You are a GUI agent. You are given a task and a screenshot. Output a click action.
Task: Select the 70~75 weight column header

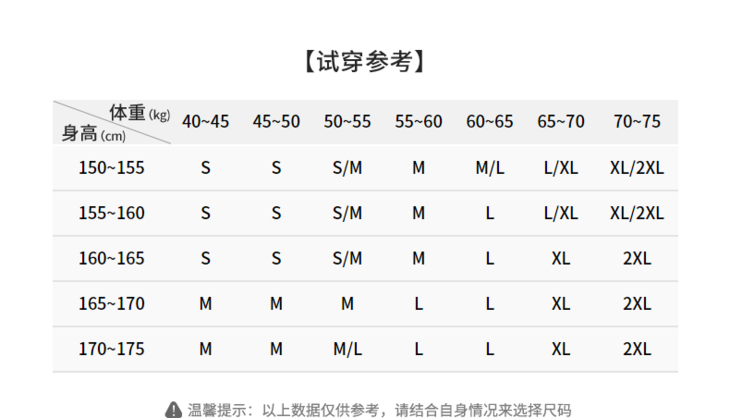tap(637, 121)
